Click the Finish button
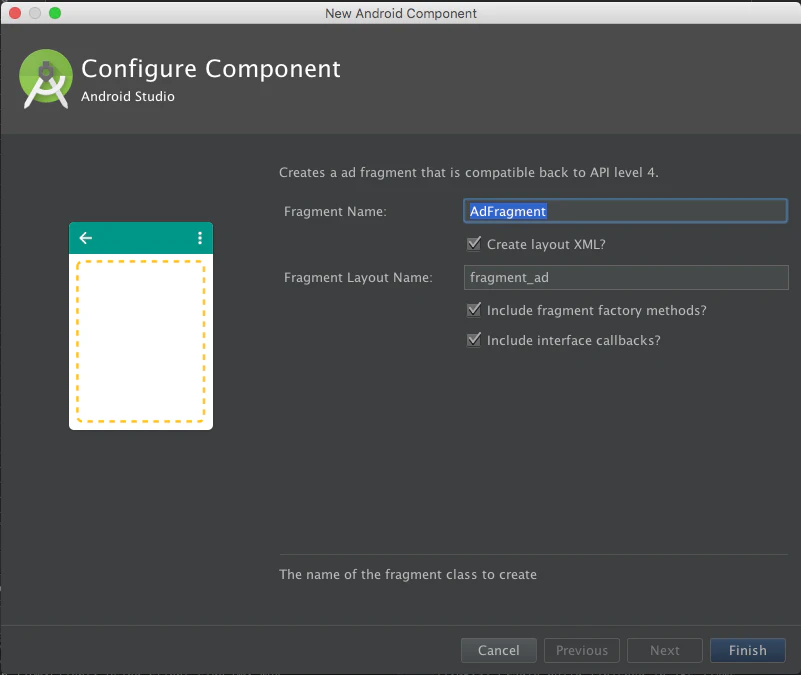 click(747, 650)
